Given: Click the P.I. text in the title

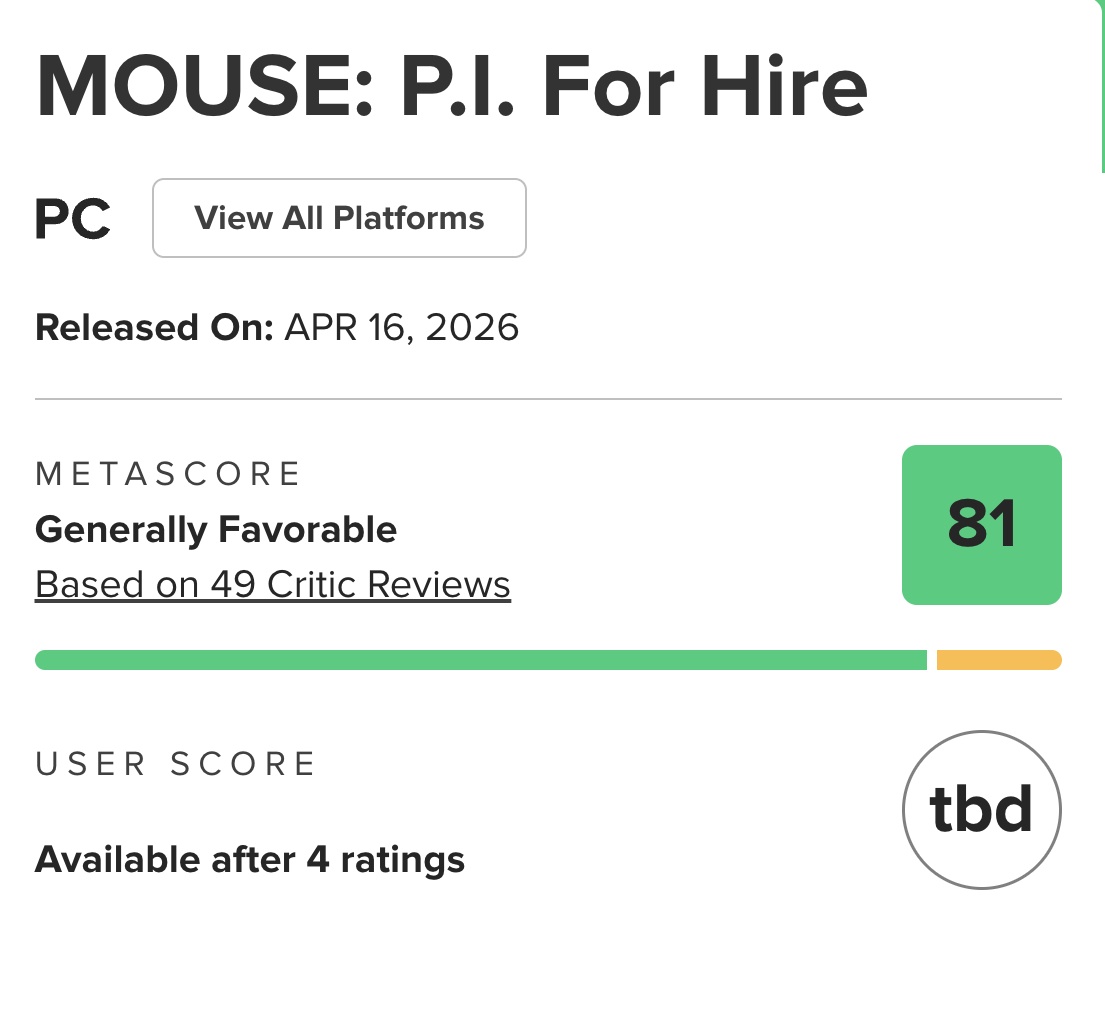Looking at the screenshot, I should 458,87.
